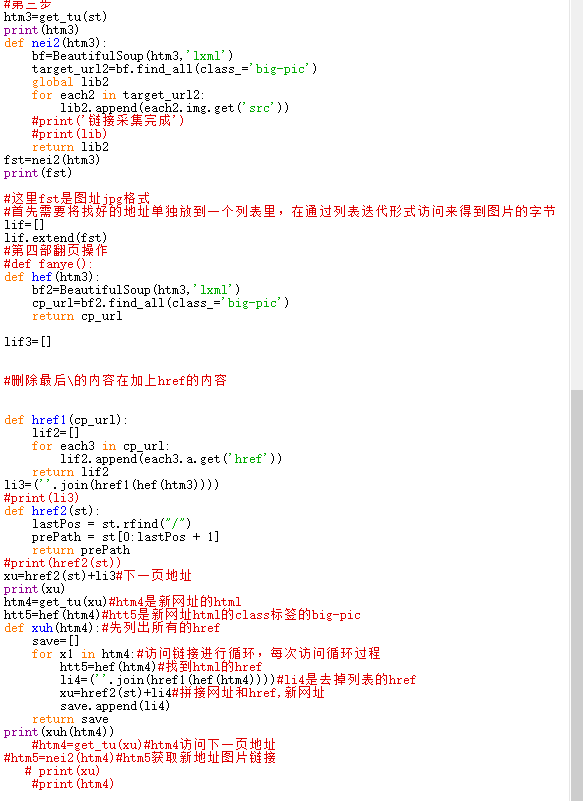Screen dimensions: 583x801
Task: Click the 'xu=href2(st)+li4' line
Action: click(192, 693)
